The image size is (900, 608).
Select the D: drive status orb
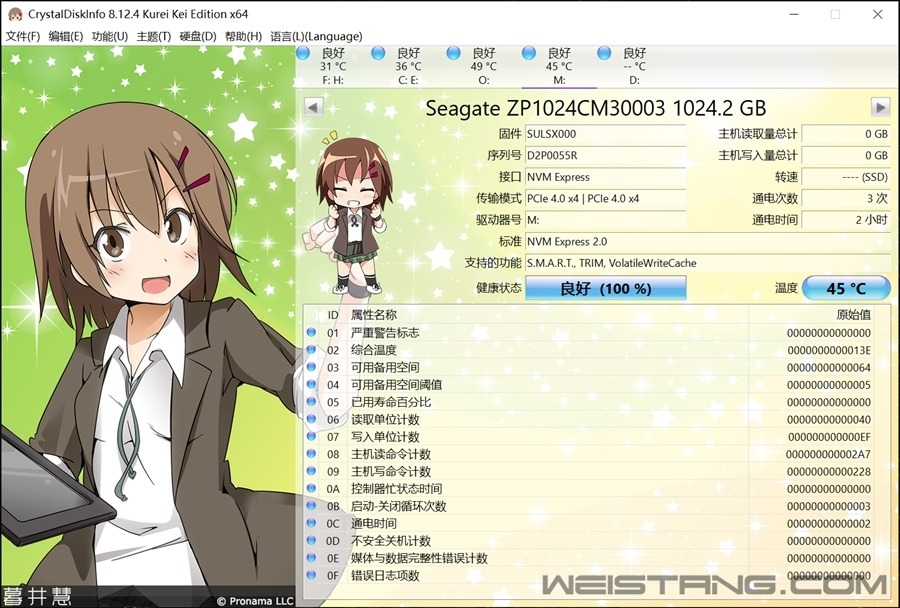tap(604, 53)
